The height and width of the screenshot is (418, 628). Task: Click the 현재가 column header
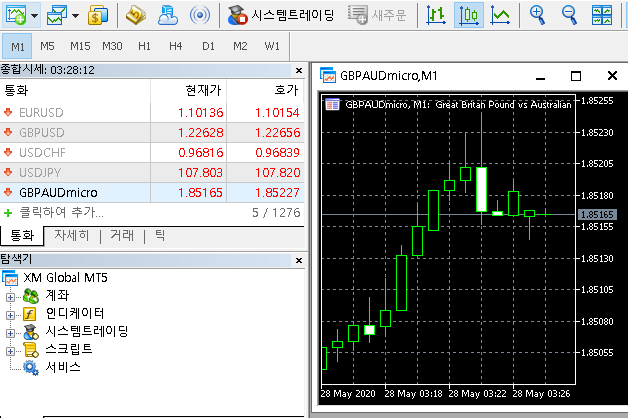tap(189, 90)
